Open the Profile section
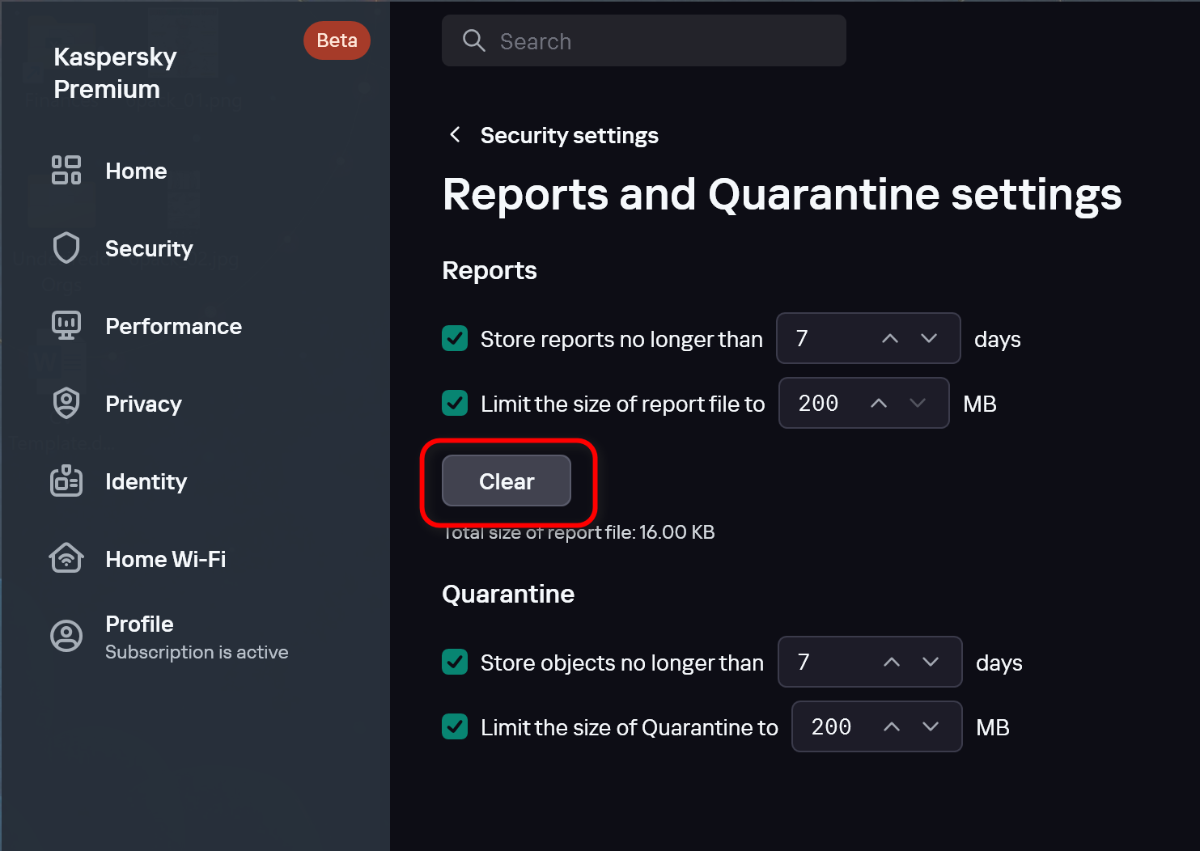The height and width of the screenshot is (851, 1200). point(140,624)
